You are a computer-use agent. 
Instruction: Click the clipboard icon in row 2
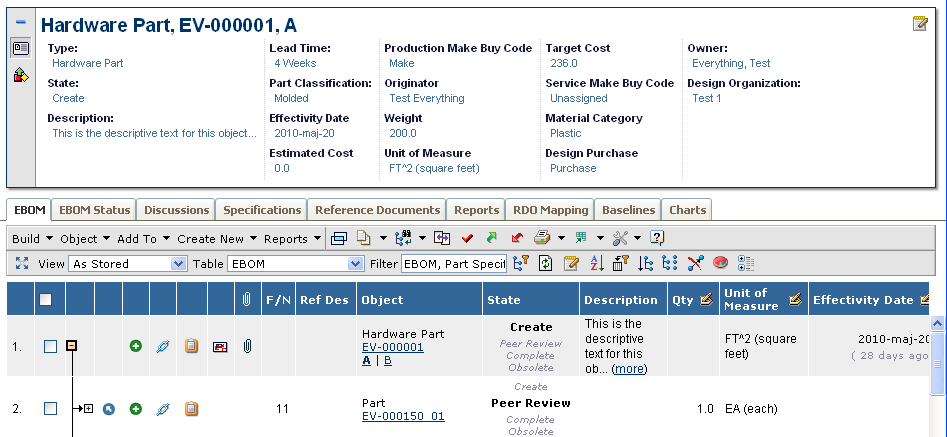[x=192, y=408]
